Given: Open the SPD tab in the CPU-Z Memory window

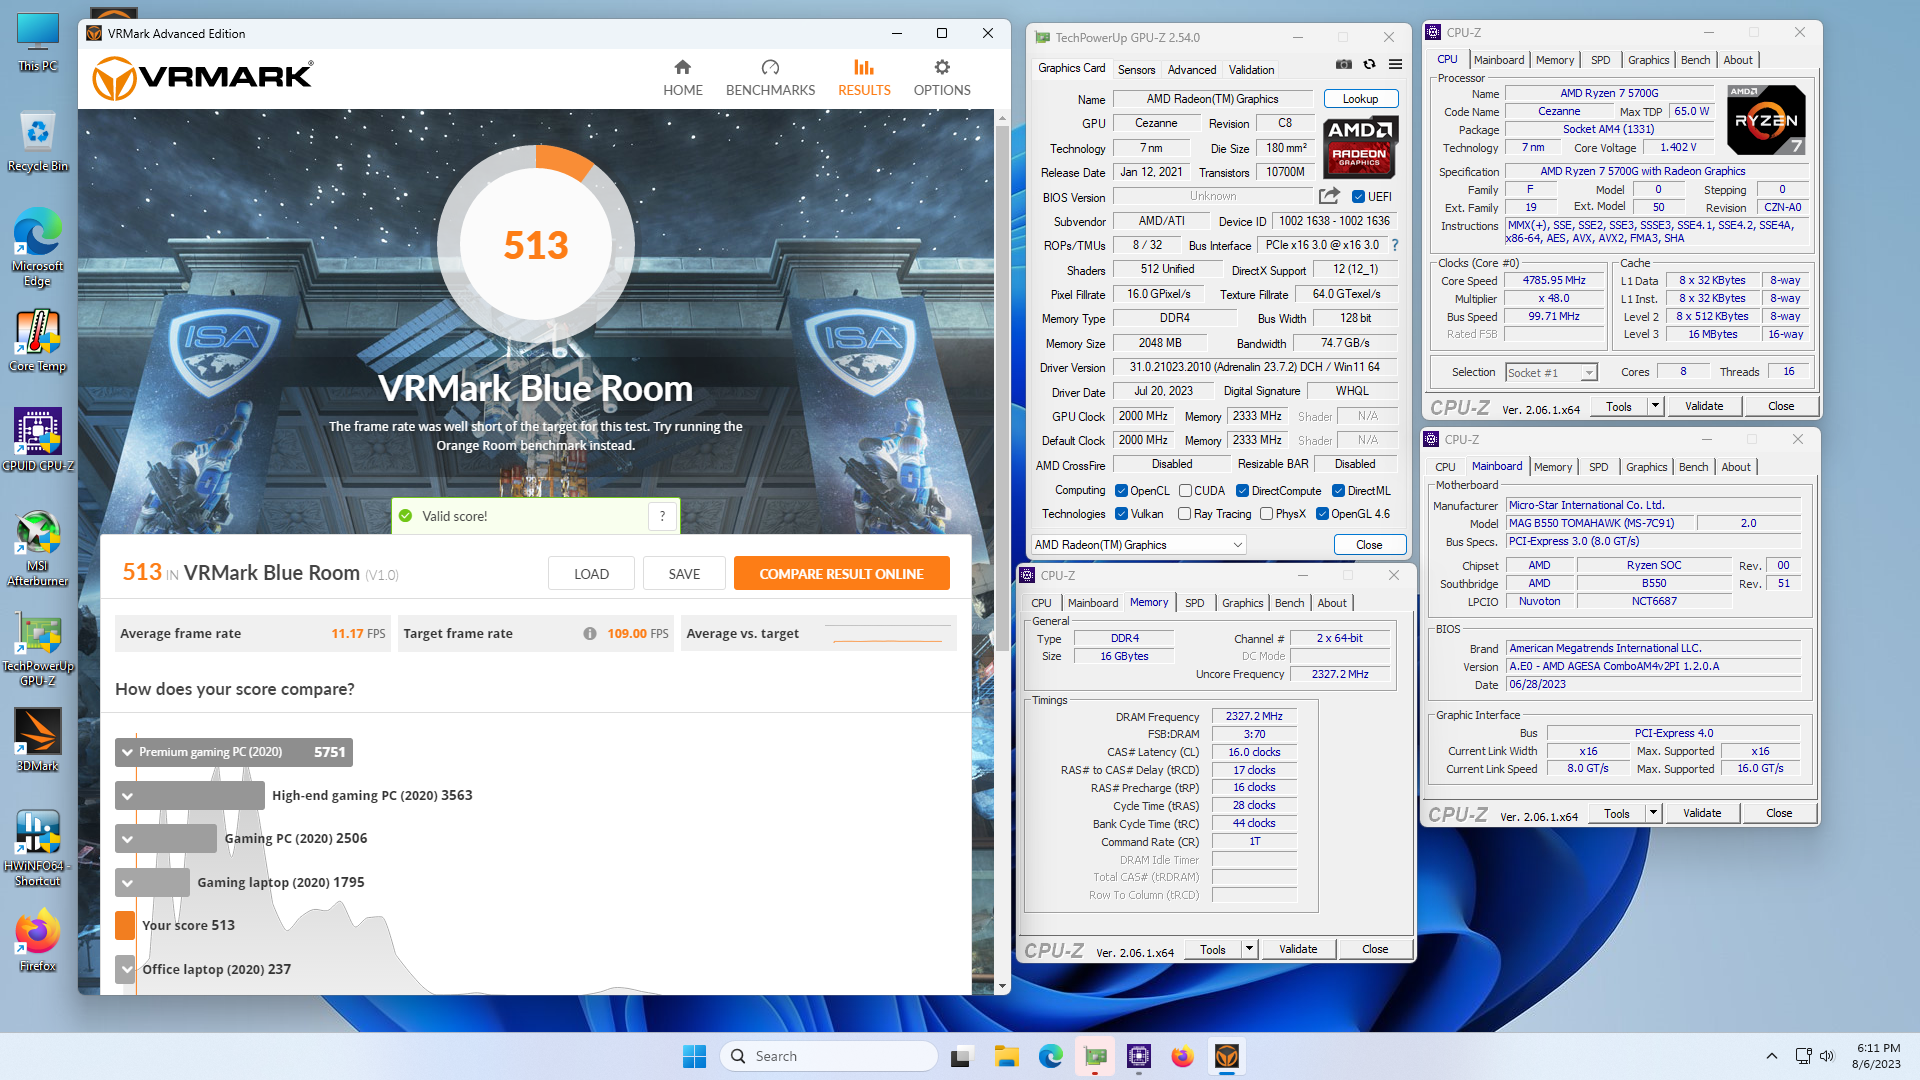Looking at the screenshot, I should (x=1194, y=603).
